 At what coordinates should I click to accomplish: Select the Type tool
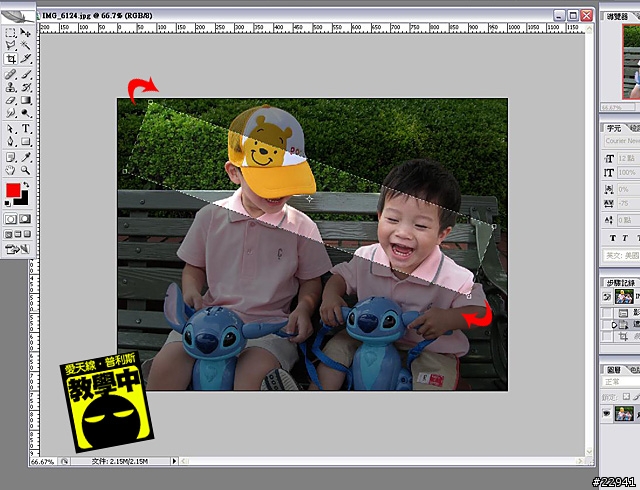(25, 129)
